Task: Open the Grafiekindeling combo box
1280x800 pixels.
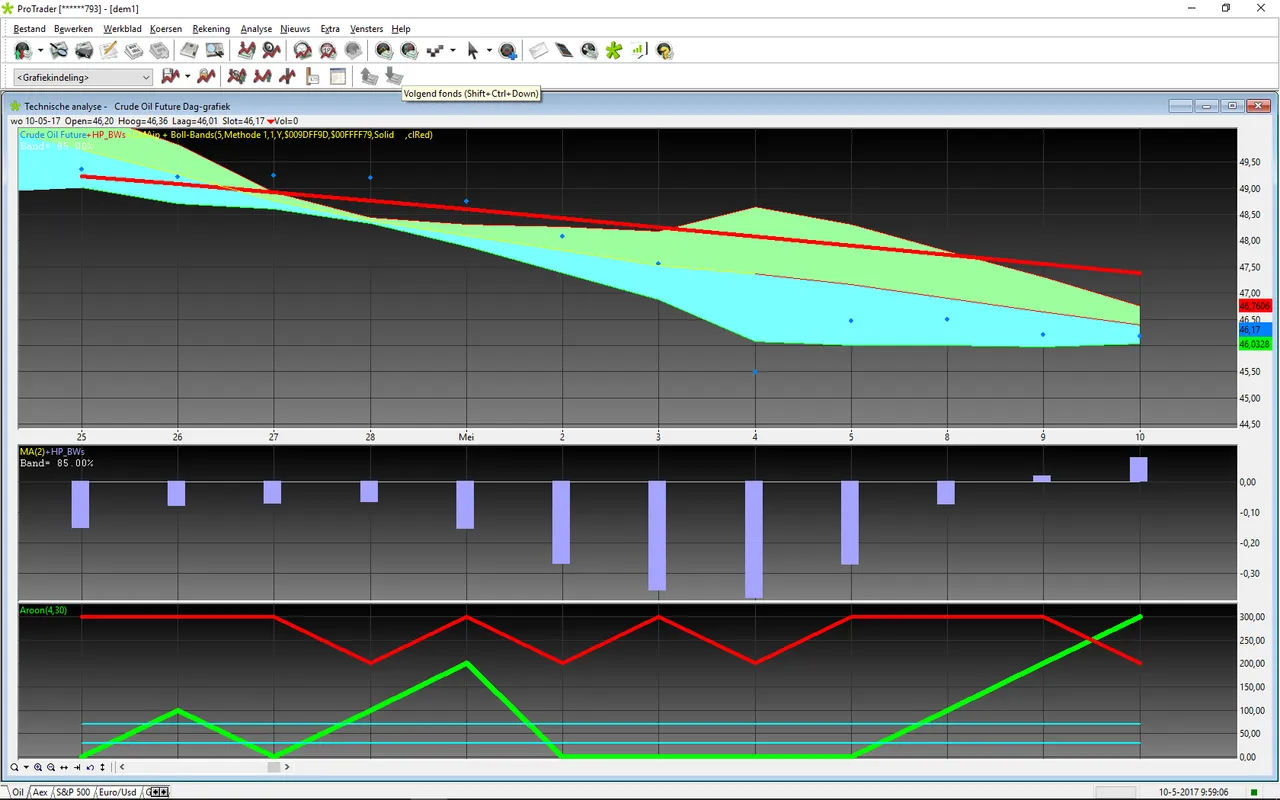Action: (83, 77)
